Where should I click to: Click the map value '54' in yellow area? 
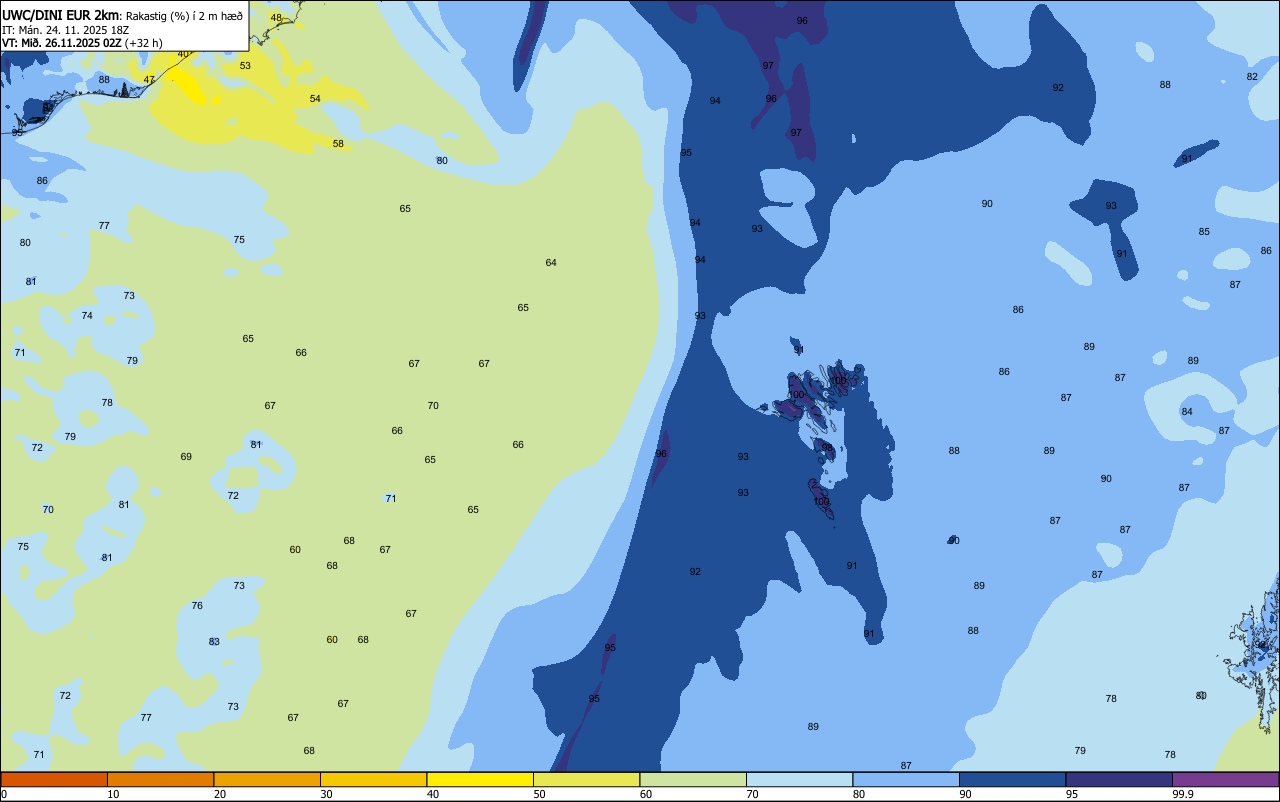click(x=315, y=98)
